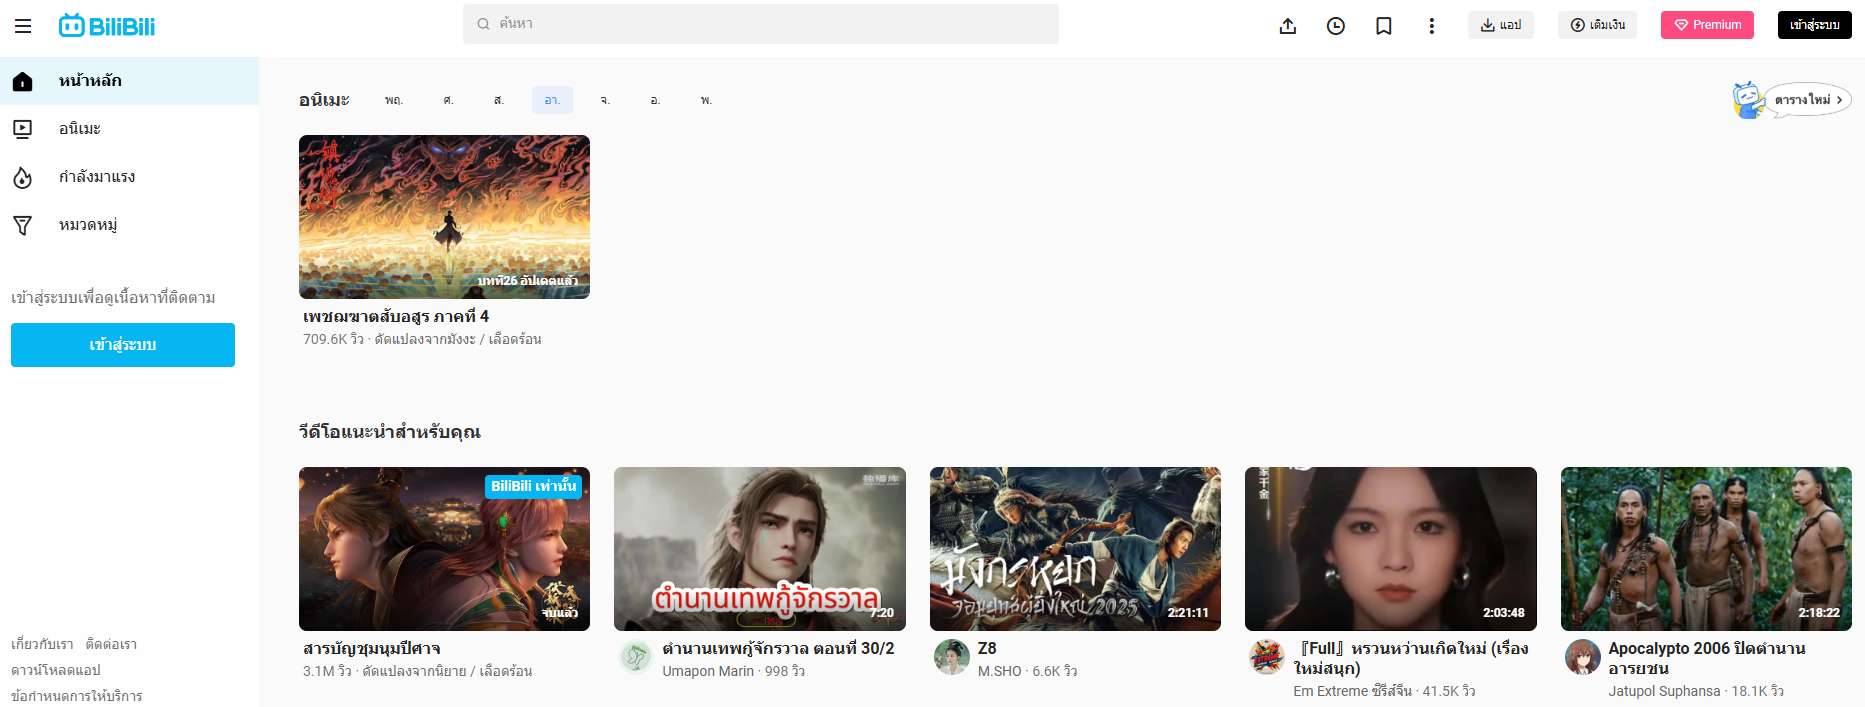Open the อนิเมะ sidebar menu item

80,129
